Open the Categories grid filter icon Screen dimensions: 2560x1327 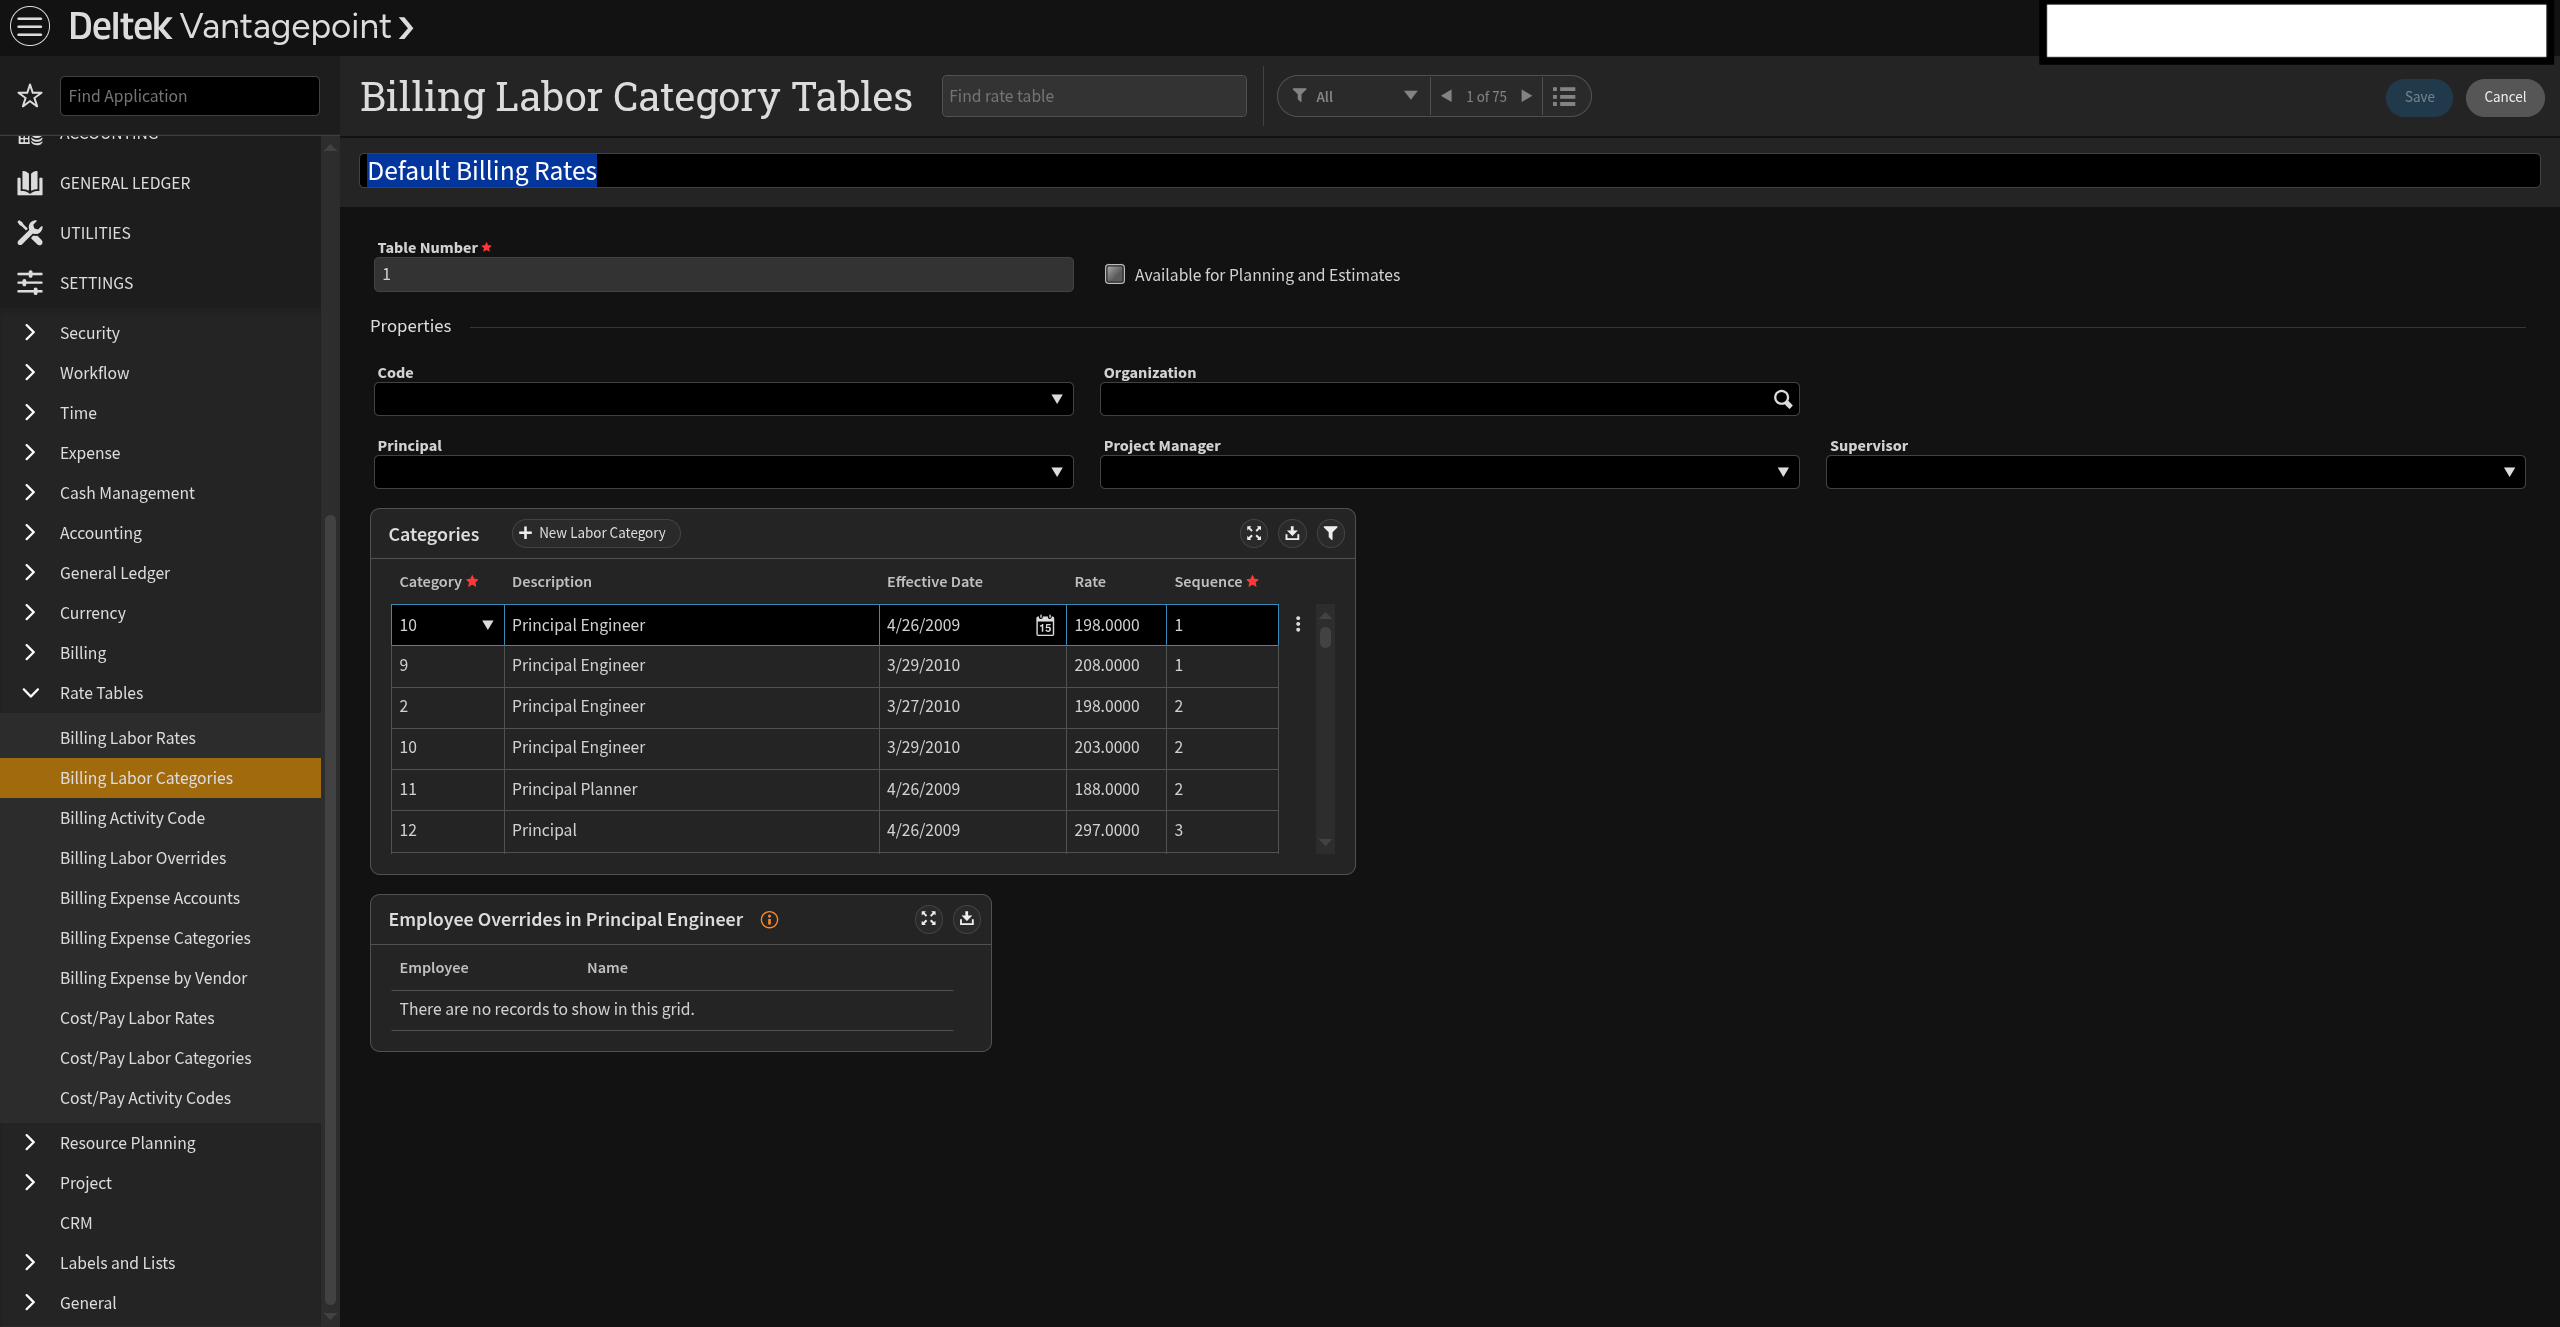pyautogui.click(x=1330, y=533)
